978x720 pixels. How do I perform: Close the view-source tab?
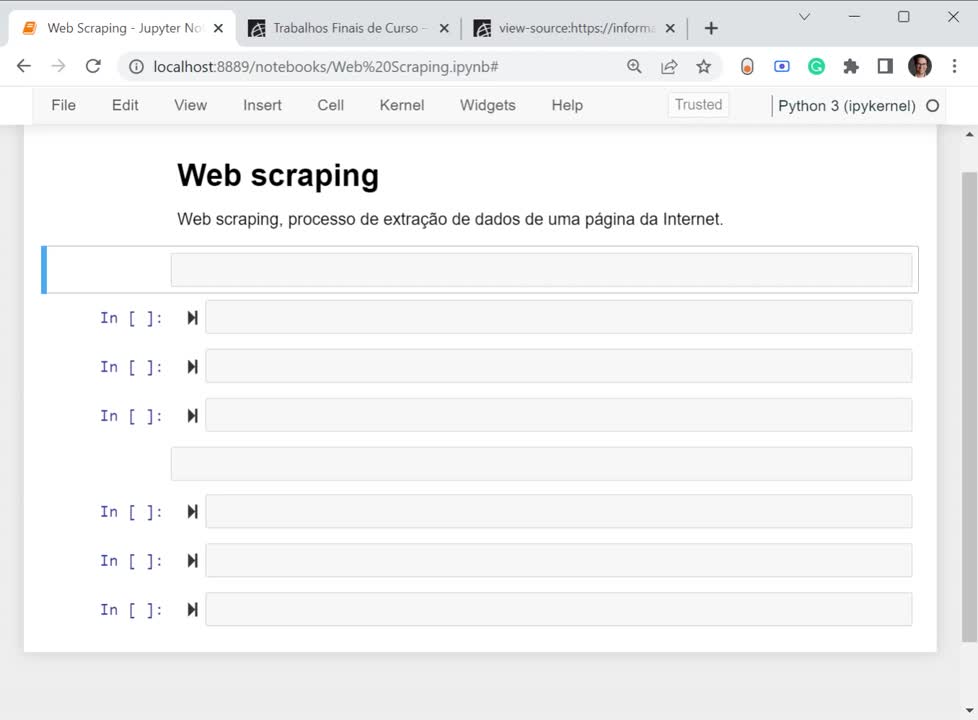coord(670,29)
